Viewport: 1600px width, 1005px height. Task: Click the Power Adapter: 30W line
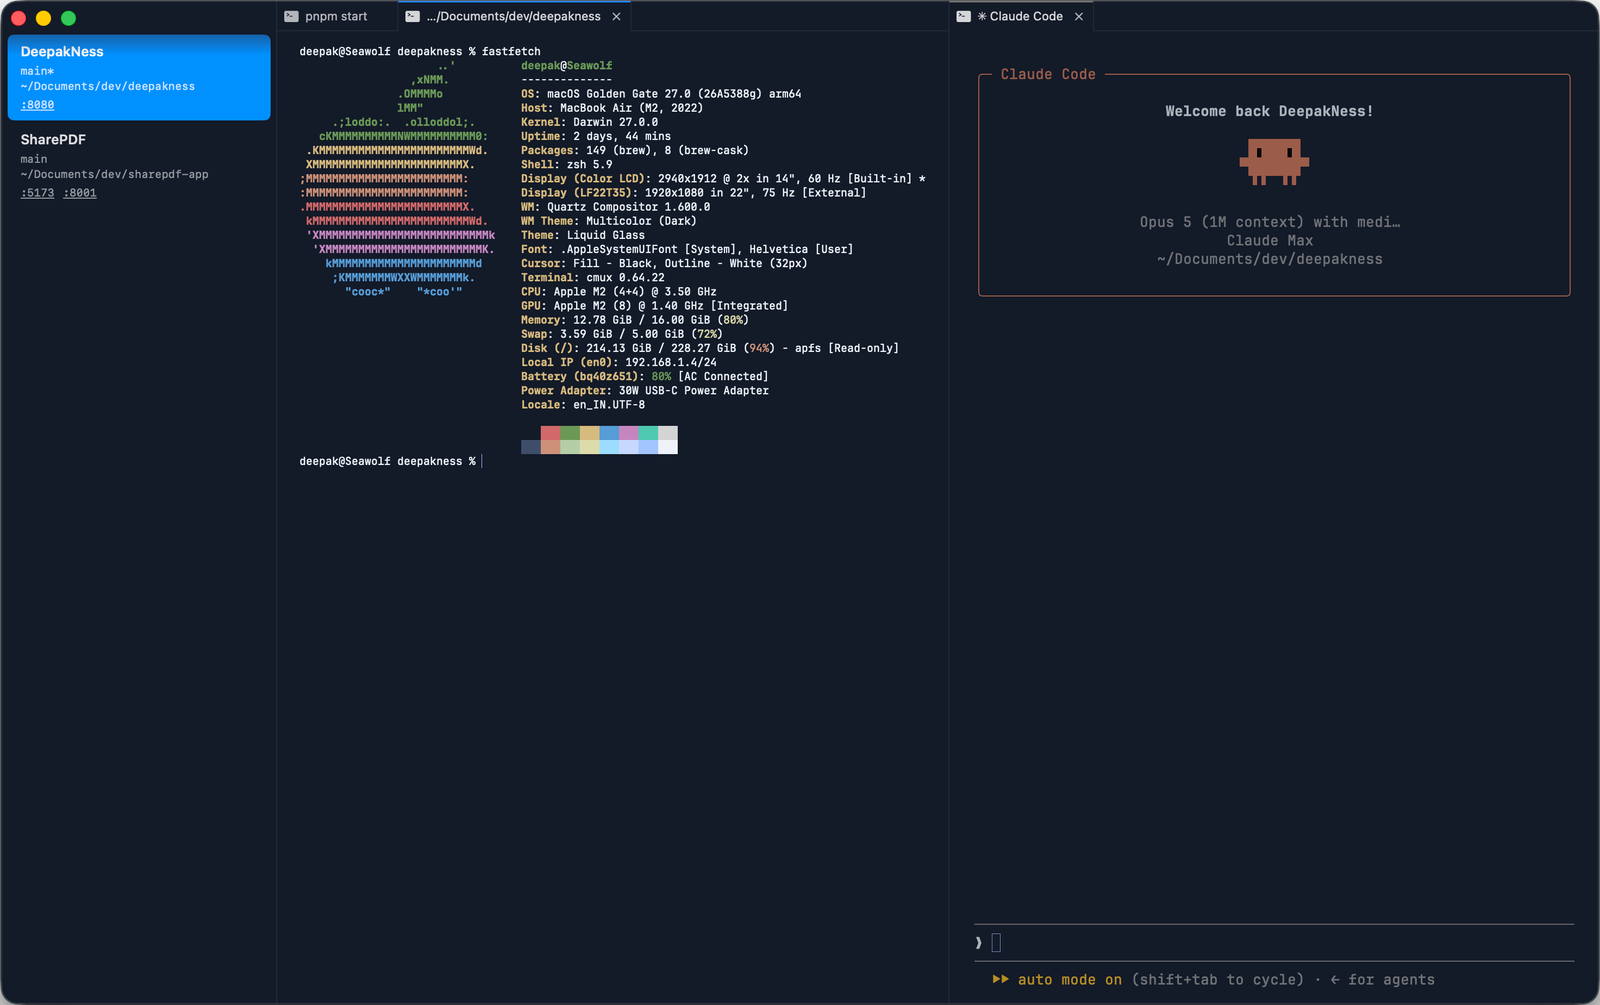click(x=645, y=390)
